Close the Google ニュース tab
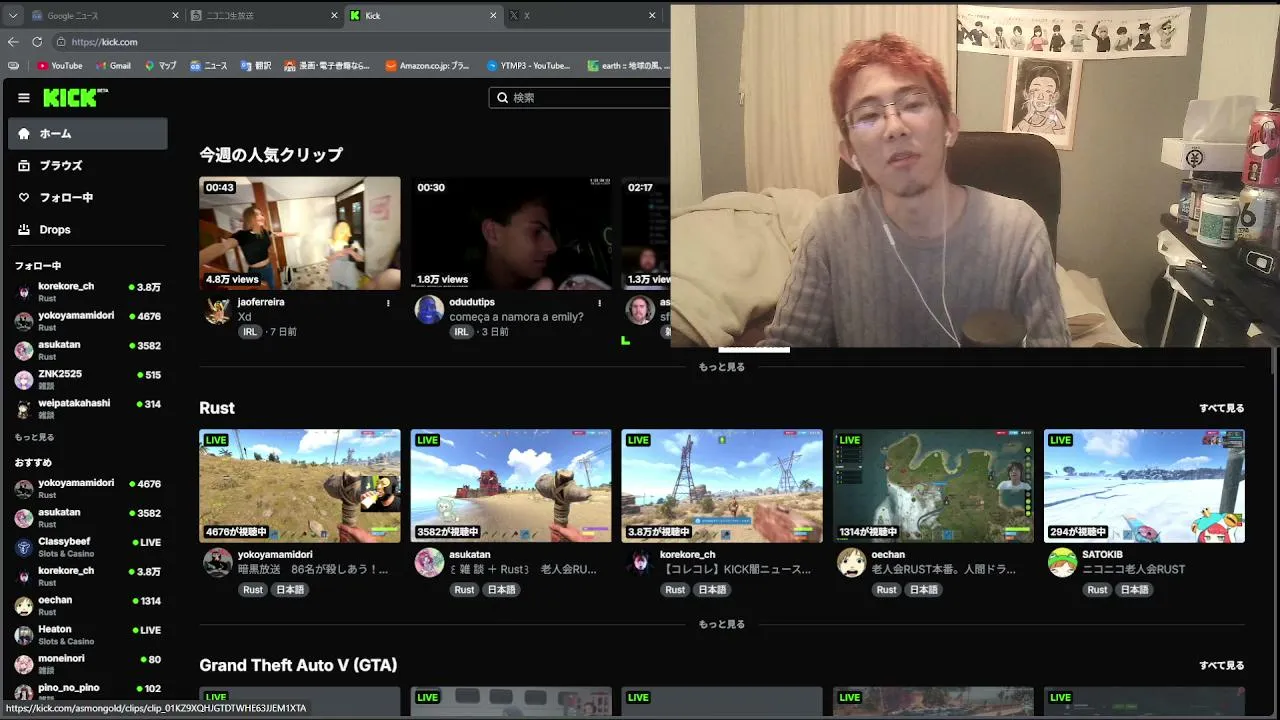Screen dimensions: 1280x720 (x=176, y=16)
